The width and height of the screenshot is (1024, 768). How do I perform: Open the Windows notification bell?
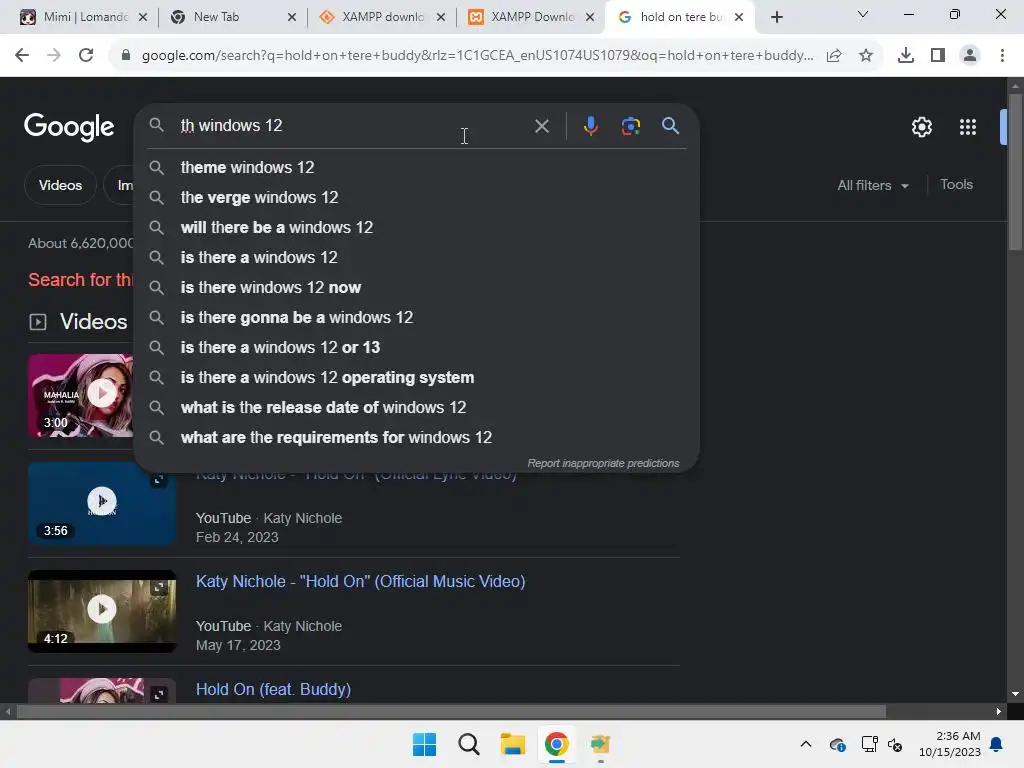click(x=996, y=744)
